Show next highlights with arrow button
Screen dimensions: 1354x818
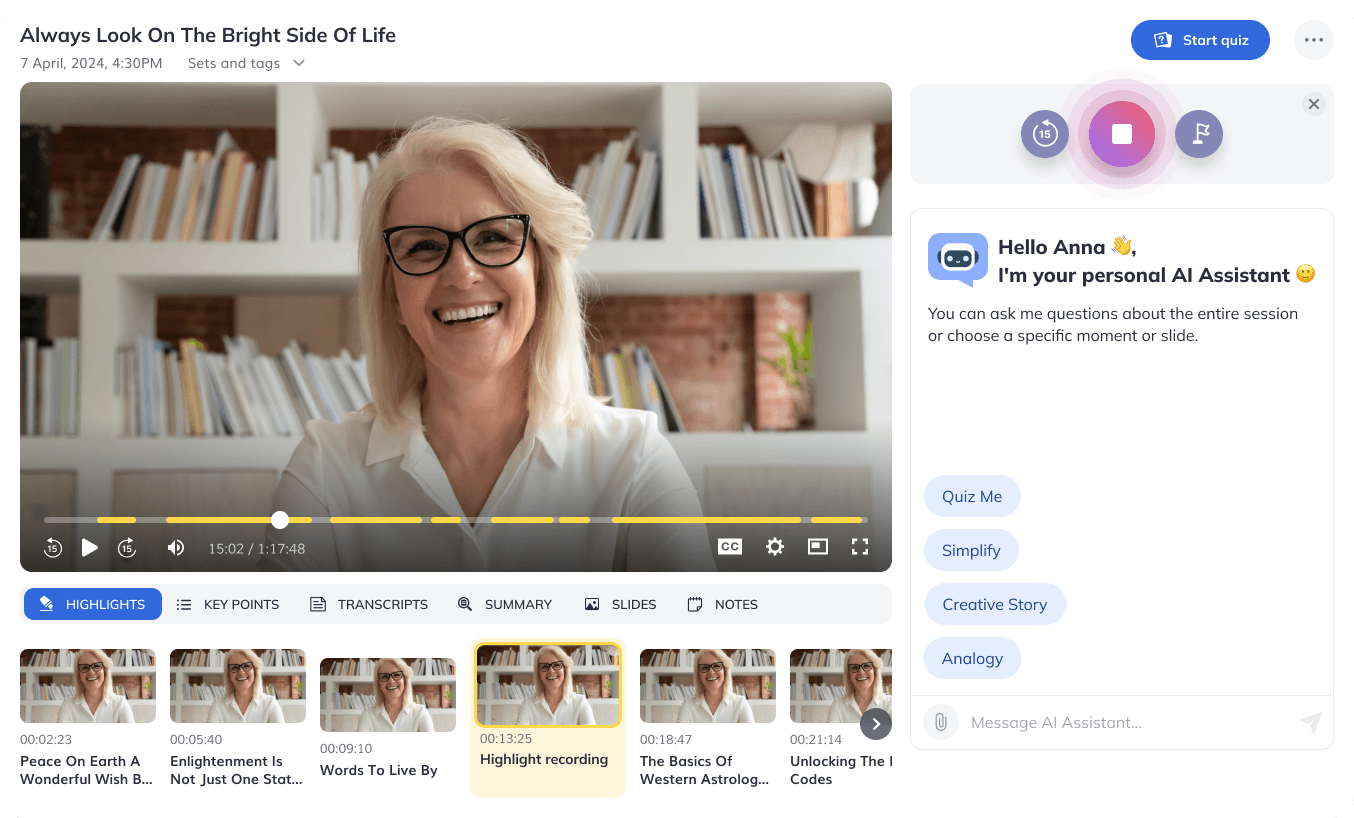coord(876,723)
